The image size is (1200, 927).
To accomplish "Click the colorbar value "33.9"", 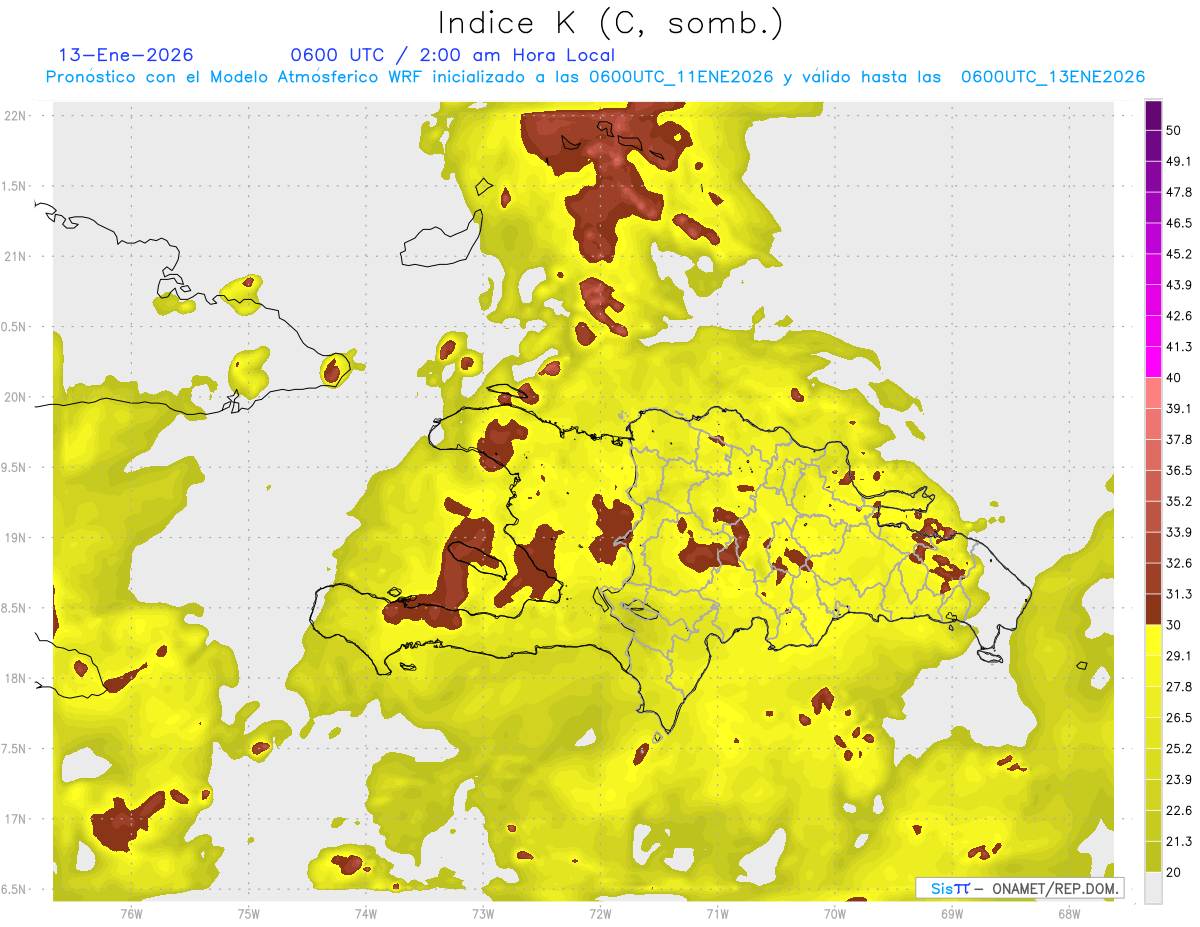I will coord(1179,532).
